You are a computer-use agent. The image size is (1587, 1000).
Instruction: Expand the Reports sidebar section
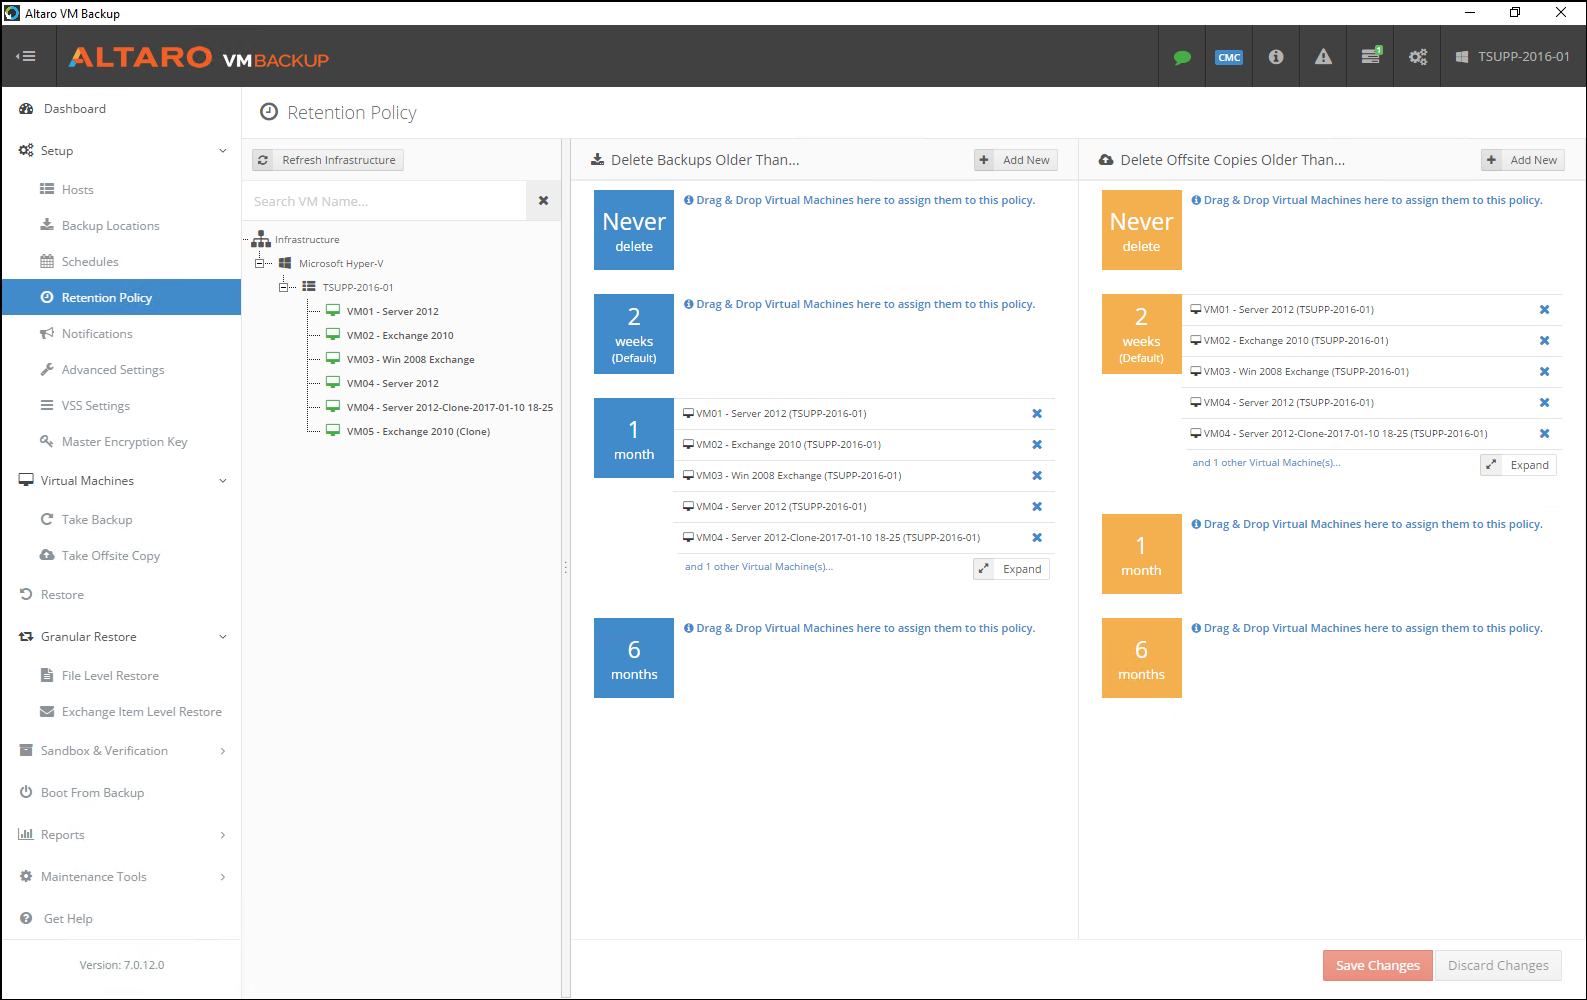pyautogui.click(x=222, y=835)
